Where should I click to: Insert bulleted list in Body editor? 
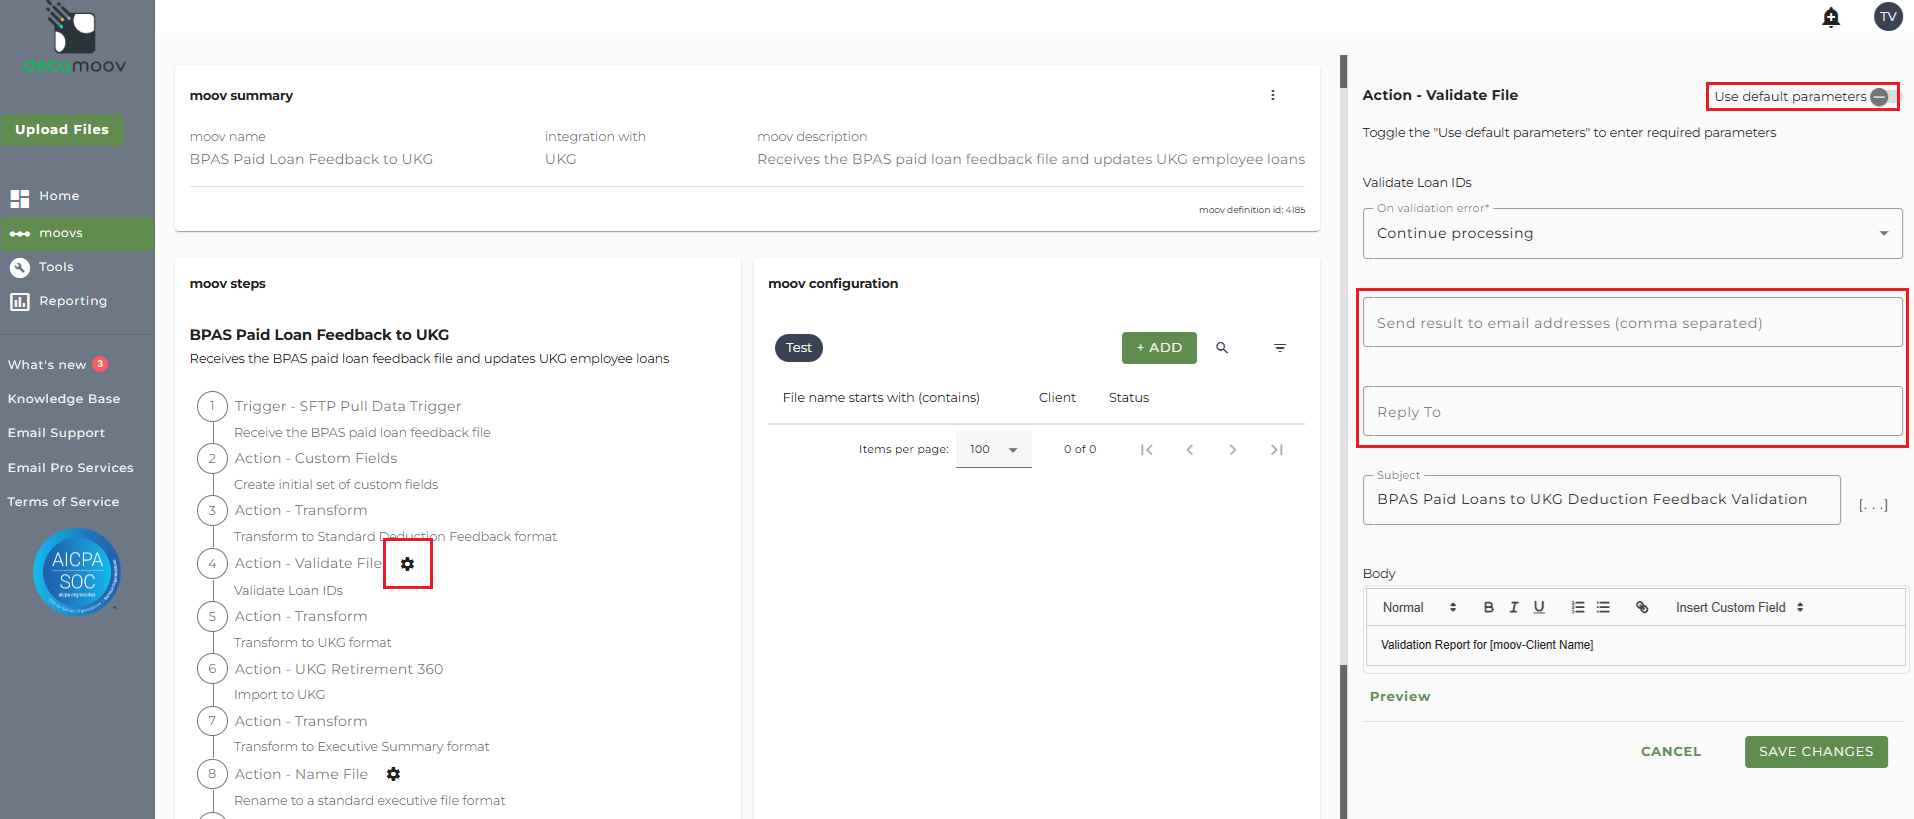(x=1603, y=607)
